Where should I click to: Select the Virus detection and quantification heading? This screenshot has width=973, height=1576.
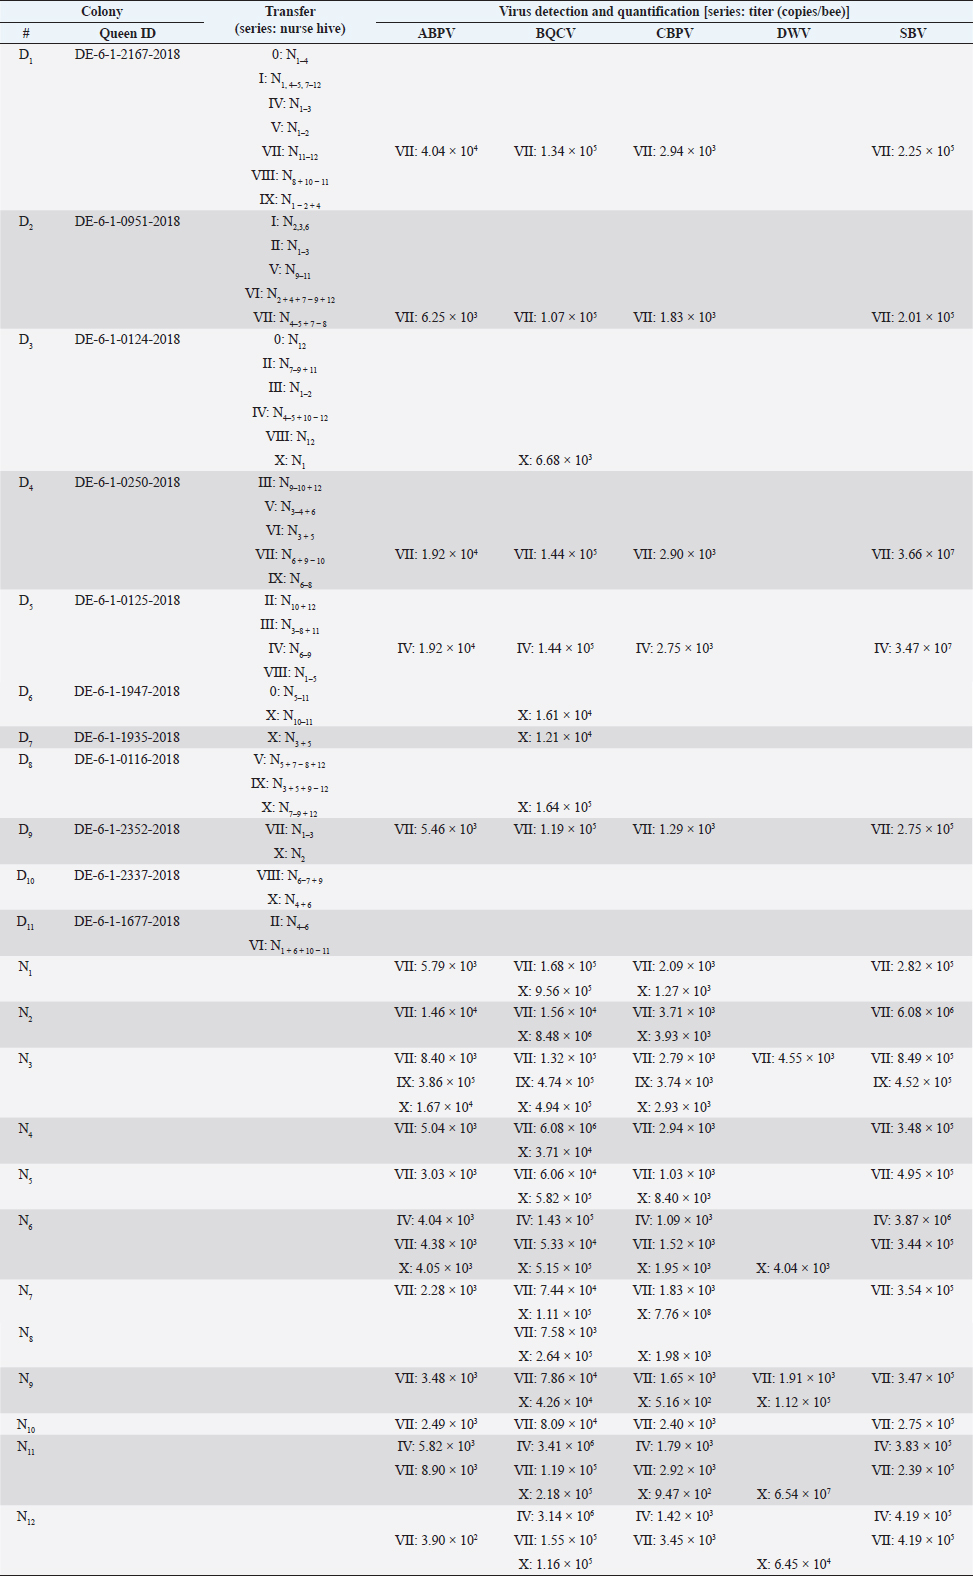pos(674,12)
